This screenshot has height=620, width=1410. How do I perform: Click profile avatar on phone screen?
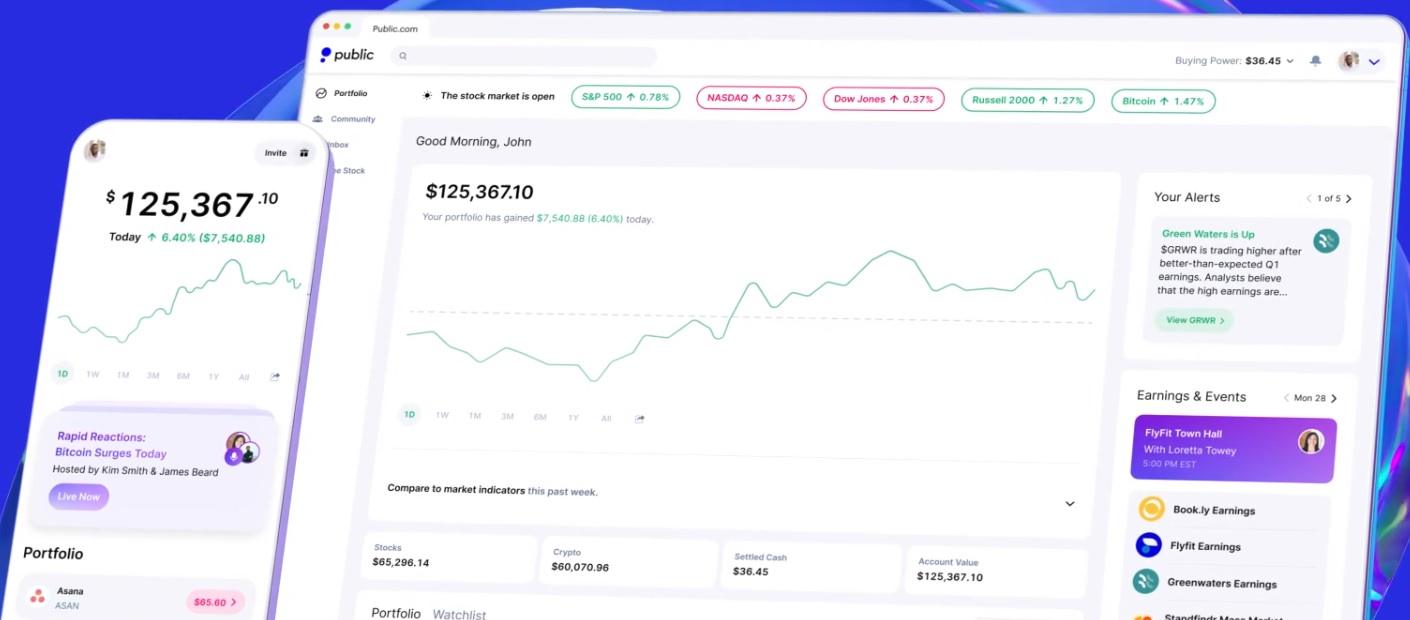(96, 150)
